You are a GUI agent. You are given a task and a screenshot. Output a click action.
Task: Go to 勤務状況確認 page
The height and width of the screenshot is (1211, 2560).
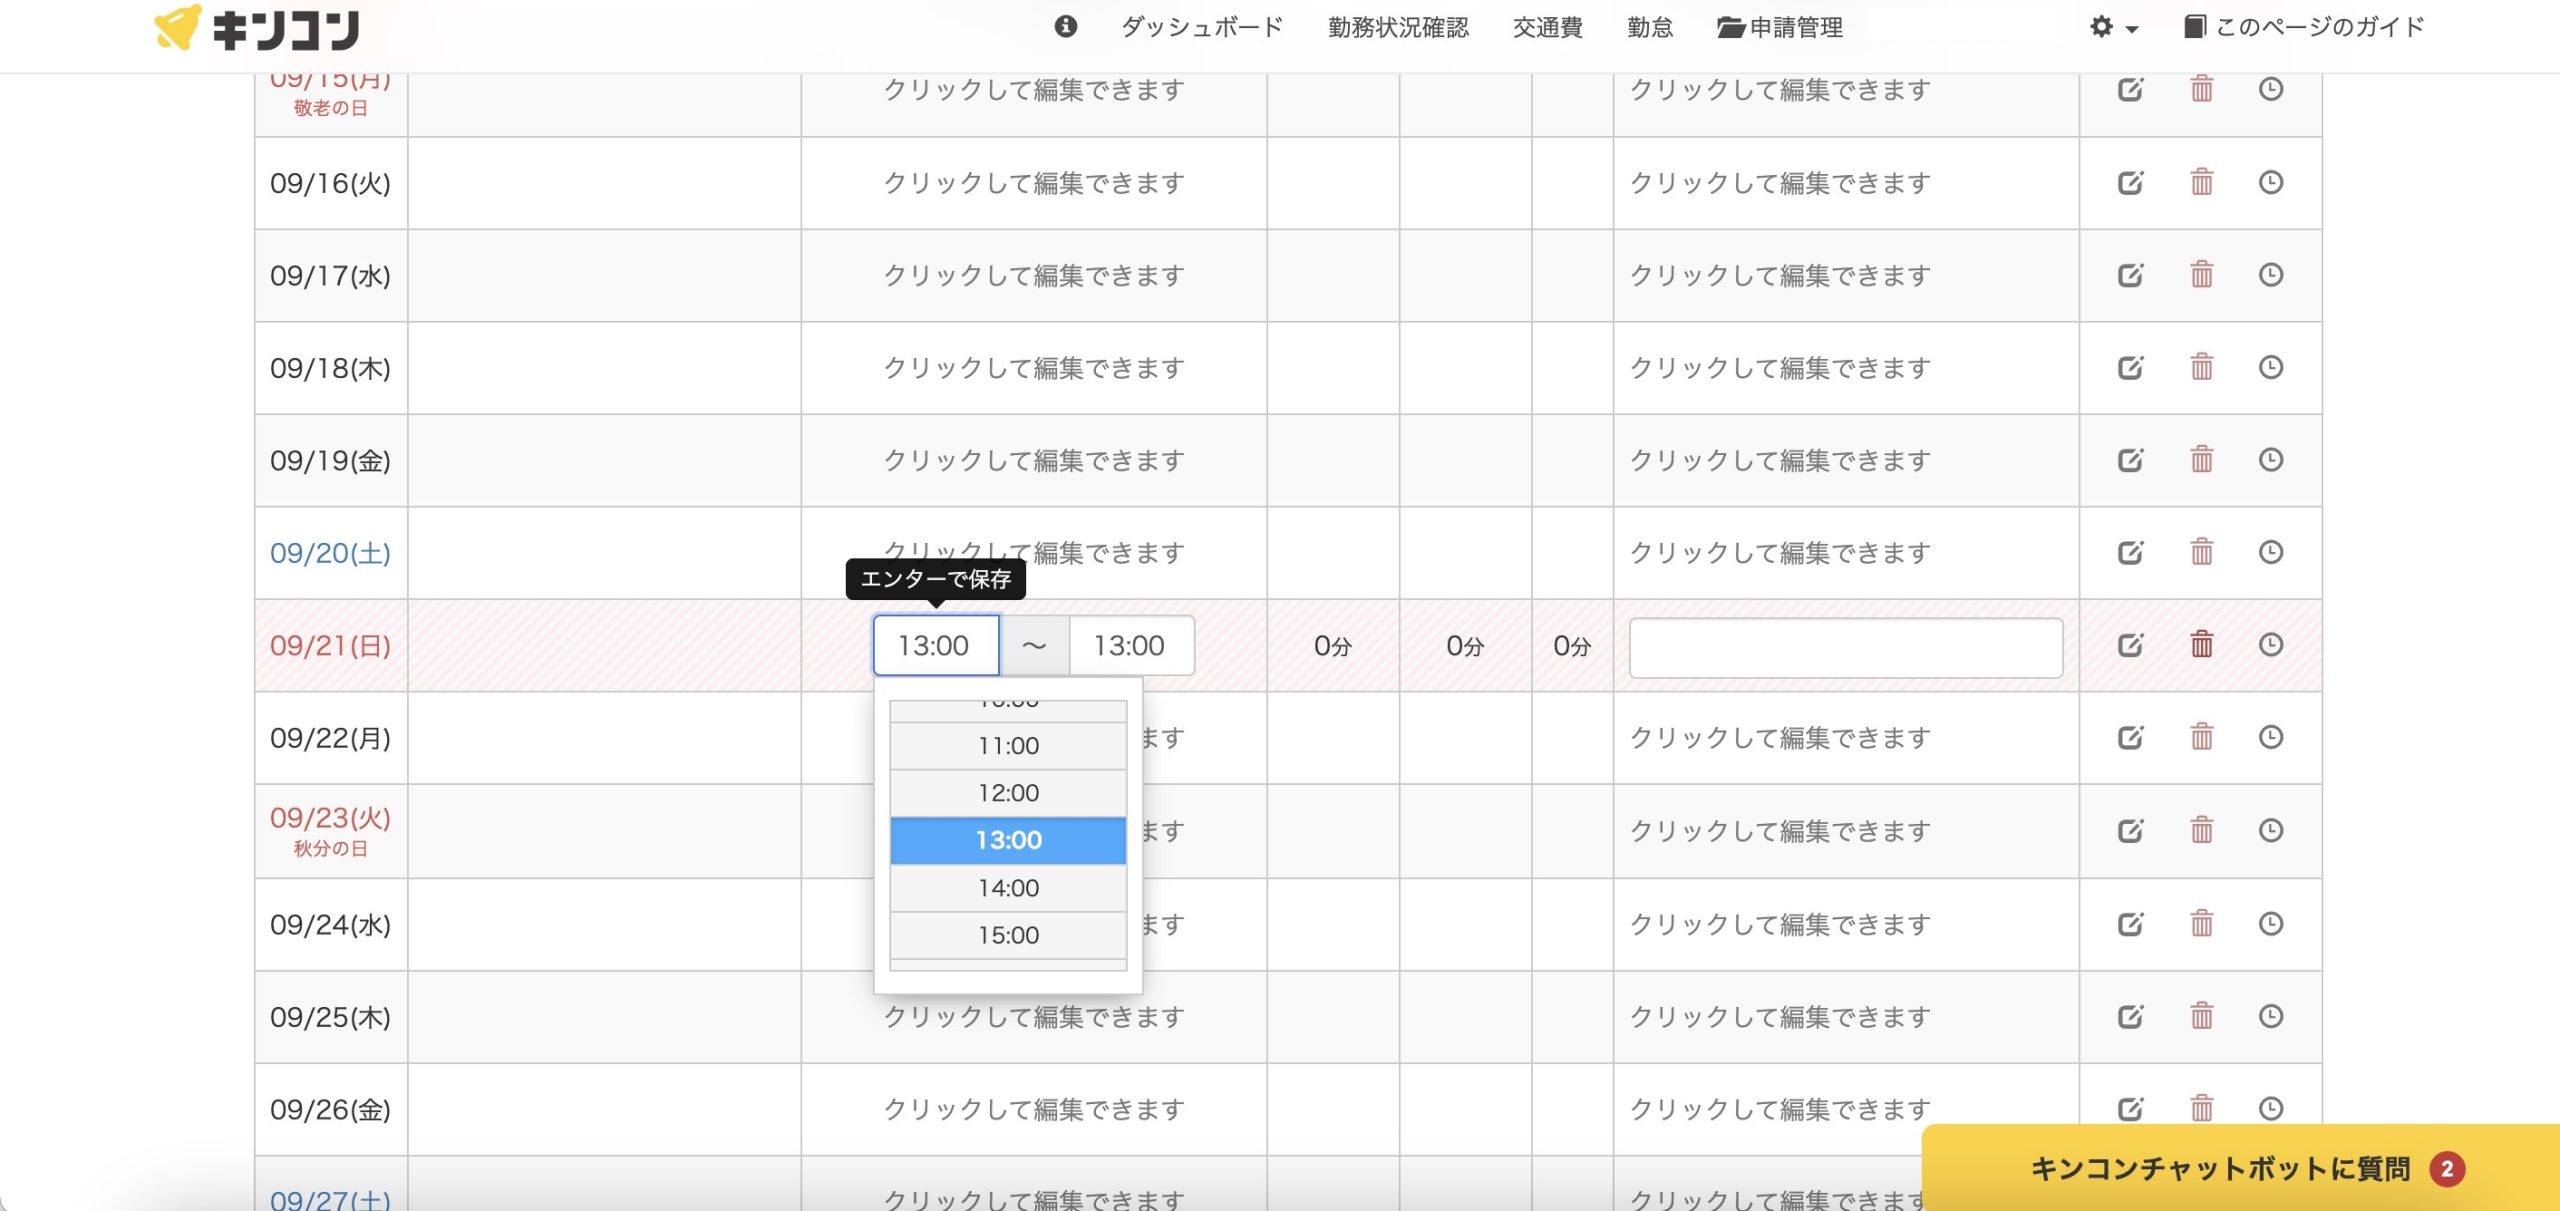[x=1398, y=27]
